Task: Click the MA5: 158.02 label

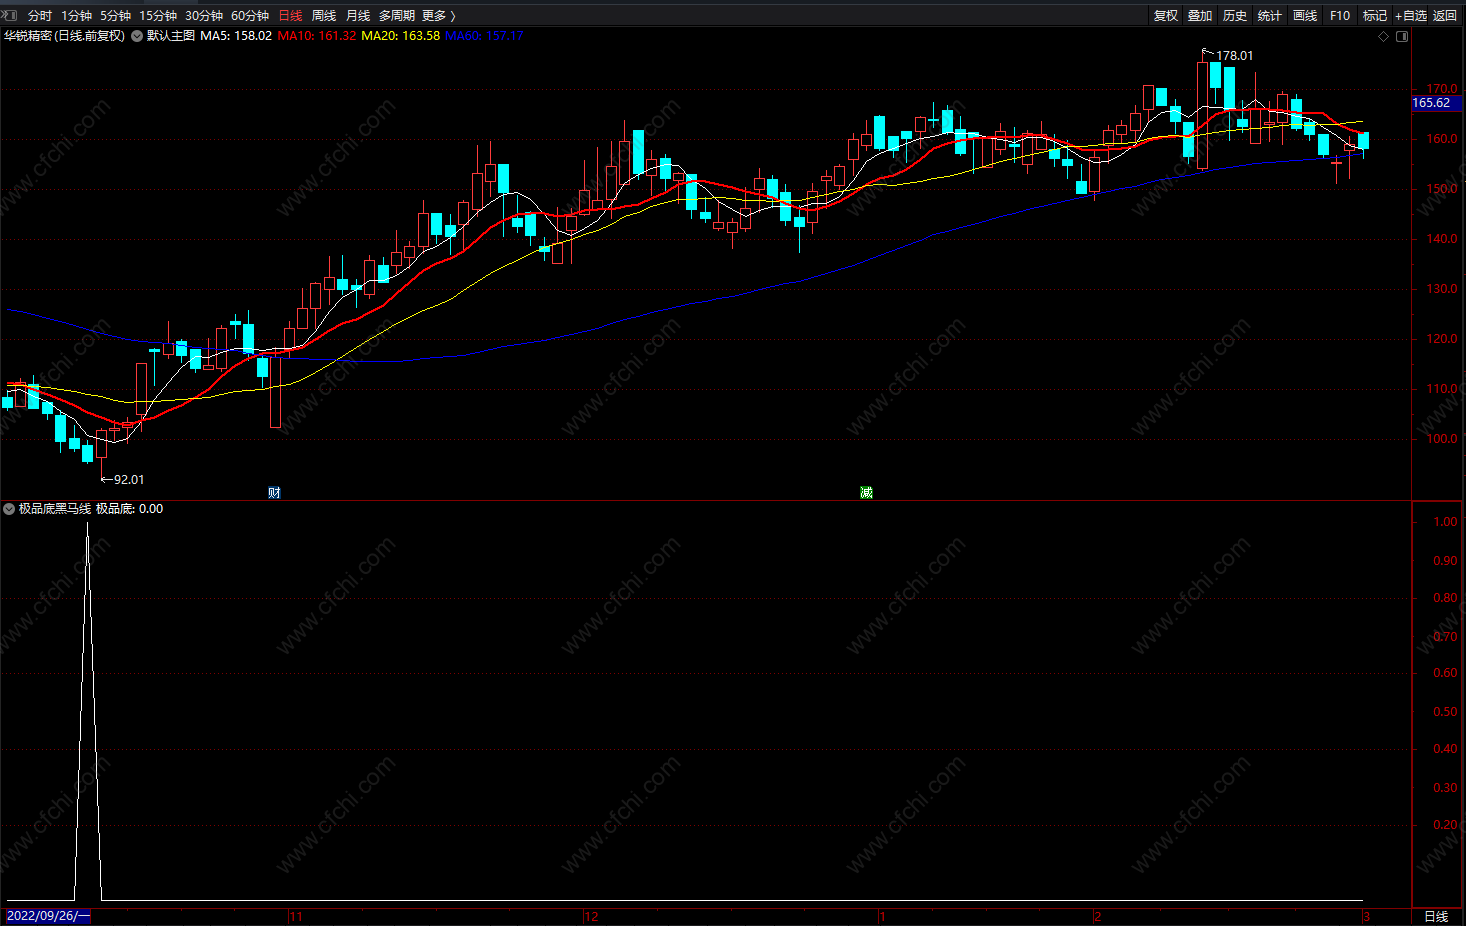Action: (236, 36)
